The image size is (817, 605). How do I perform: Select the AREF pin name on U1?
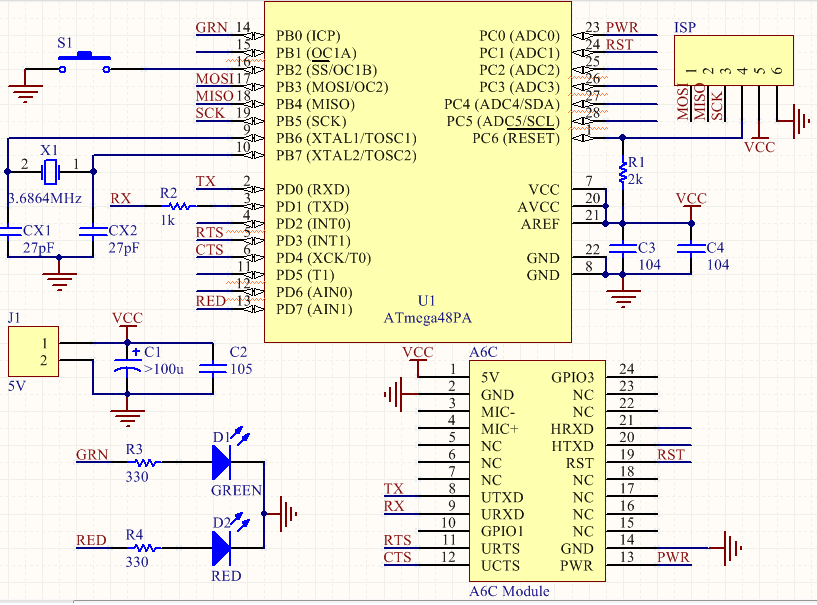click(x=540, y=225)
